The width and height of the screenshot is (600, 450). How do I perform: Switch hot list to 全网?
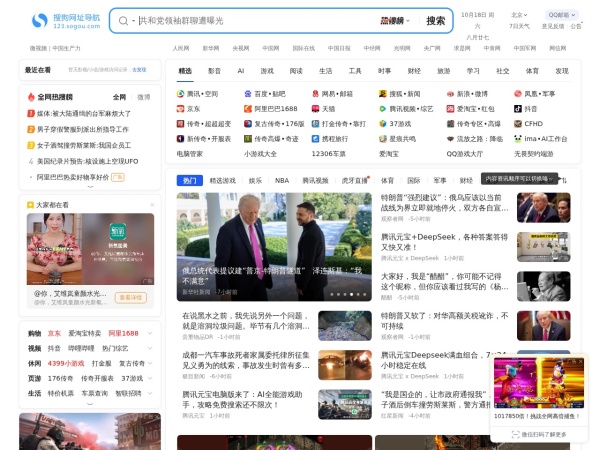coord(119,97)
